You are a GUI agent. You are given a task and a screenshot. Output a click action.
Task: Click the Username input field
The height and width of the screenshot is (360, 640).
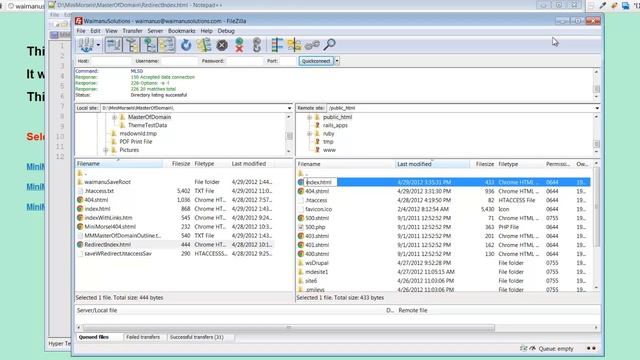(179, 61)
